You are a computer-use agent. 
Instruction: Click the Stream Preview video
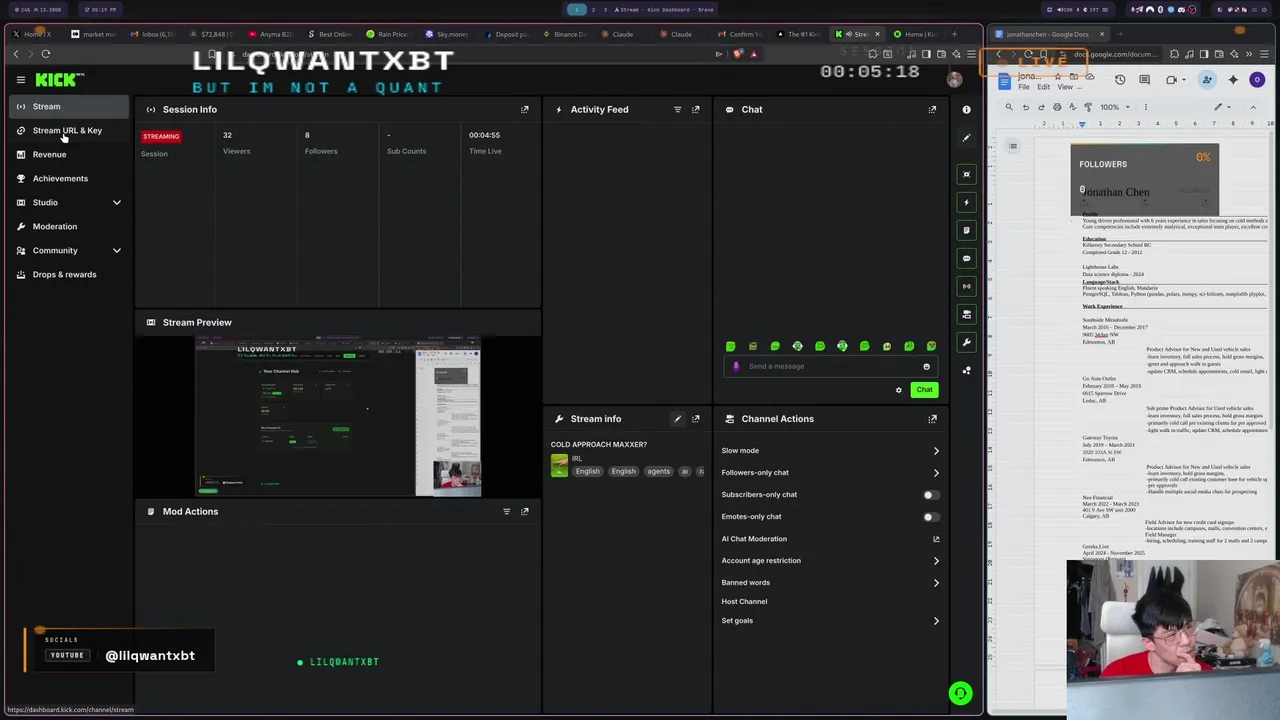[338, 416]
